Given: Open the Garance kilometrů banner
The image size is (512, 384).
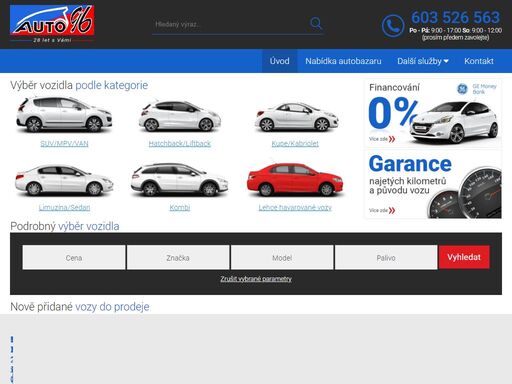Looking at the screenshot, I should pos(433,185).
